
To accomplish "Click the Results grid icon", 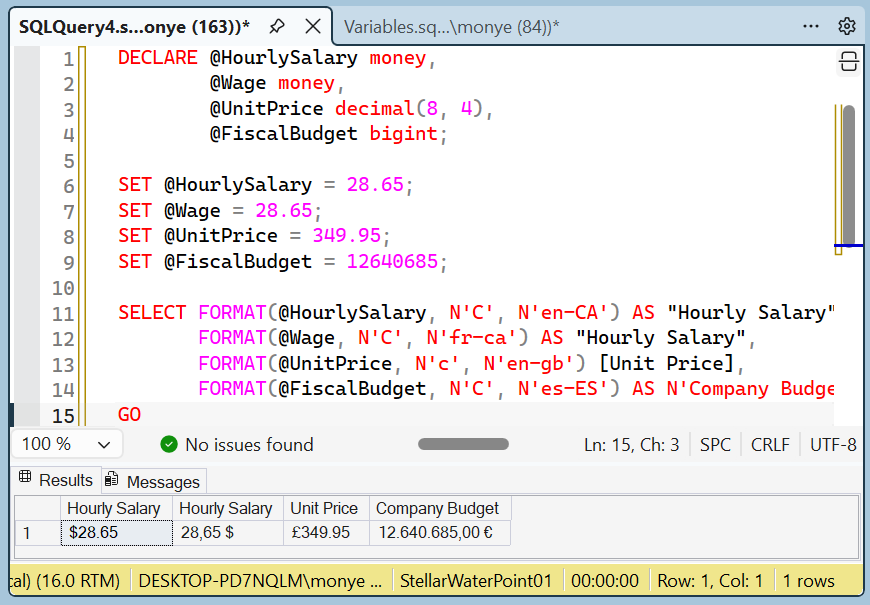I will pos(25,476).
